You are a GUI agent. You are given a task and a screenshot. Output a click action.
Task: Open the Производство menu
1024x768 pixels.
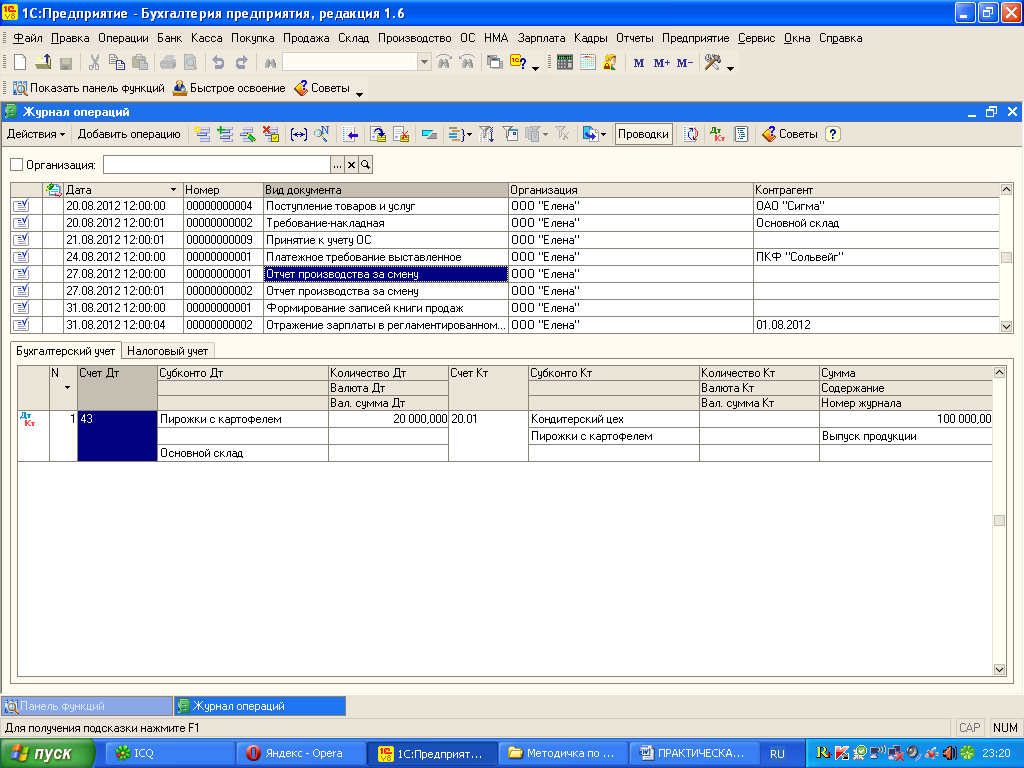click(415, 39)
